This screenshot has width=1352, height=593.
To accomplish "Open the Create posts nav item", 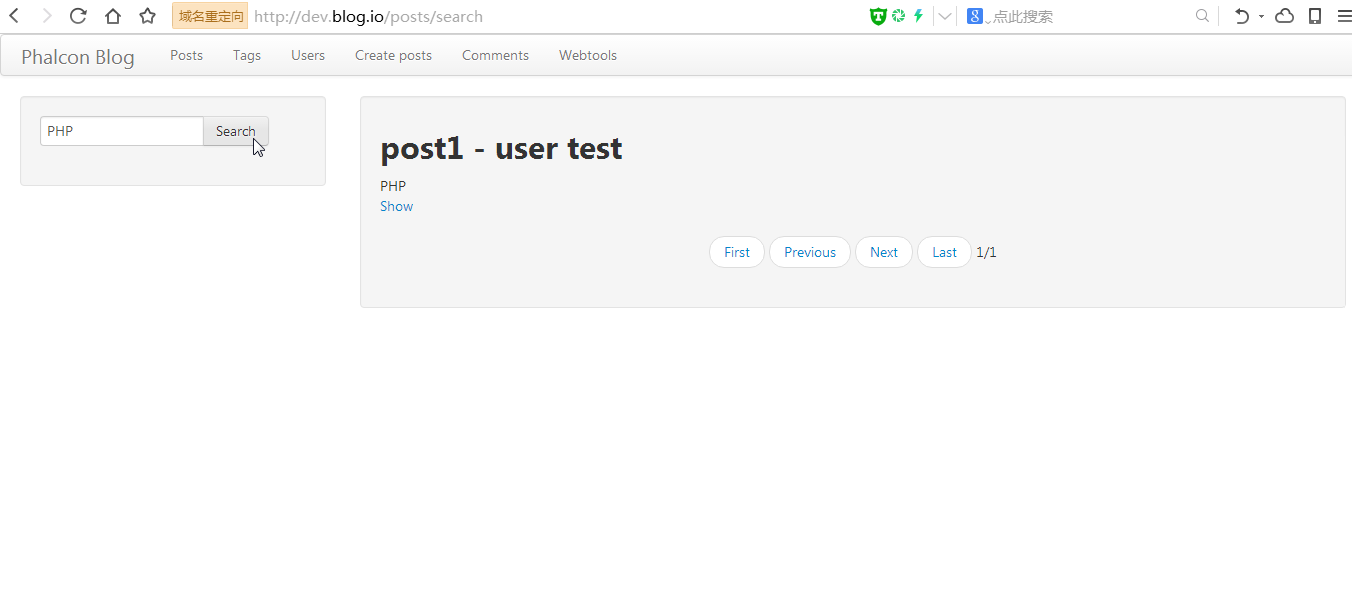I will [x=393, y=55].
